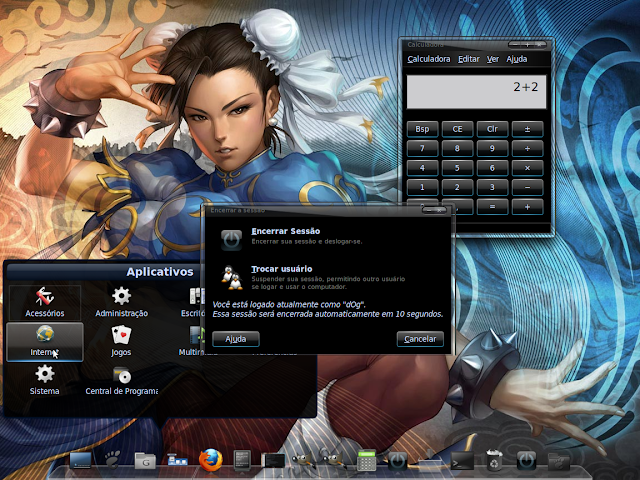This screenshot has width=640, height=480.
Task: Open the folder icon labeled G in dock
Action: [145, 461]
